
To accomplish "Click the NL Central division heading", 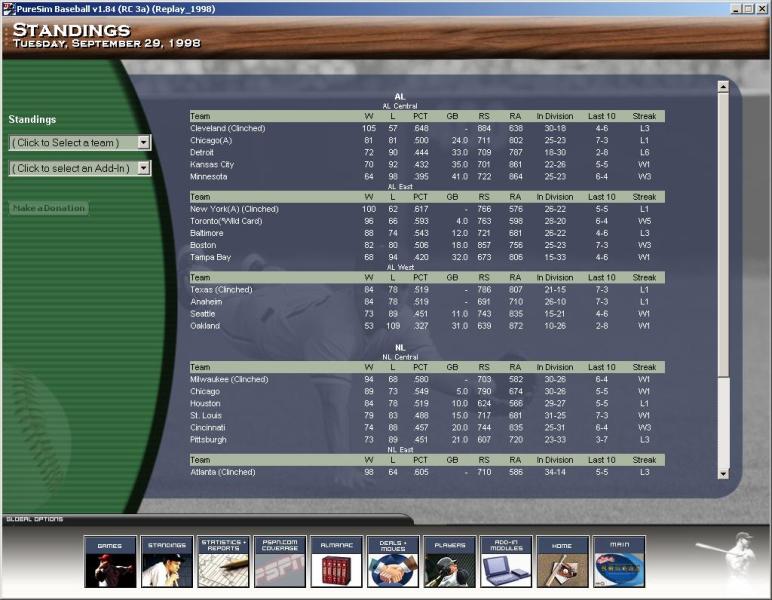I will pos(400,357).
